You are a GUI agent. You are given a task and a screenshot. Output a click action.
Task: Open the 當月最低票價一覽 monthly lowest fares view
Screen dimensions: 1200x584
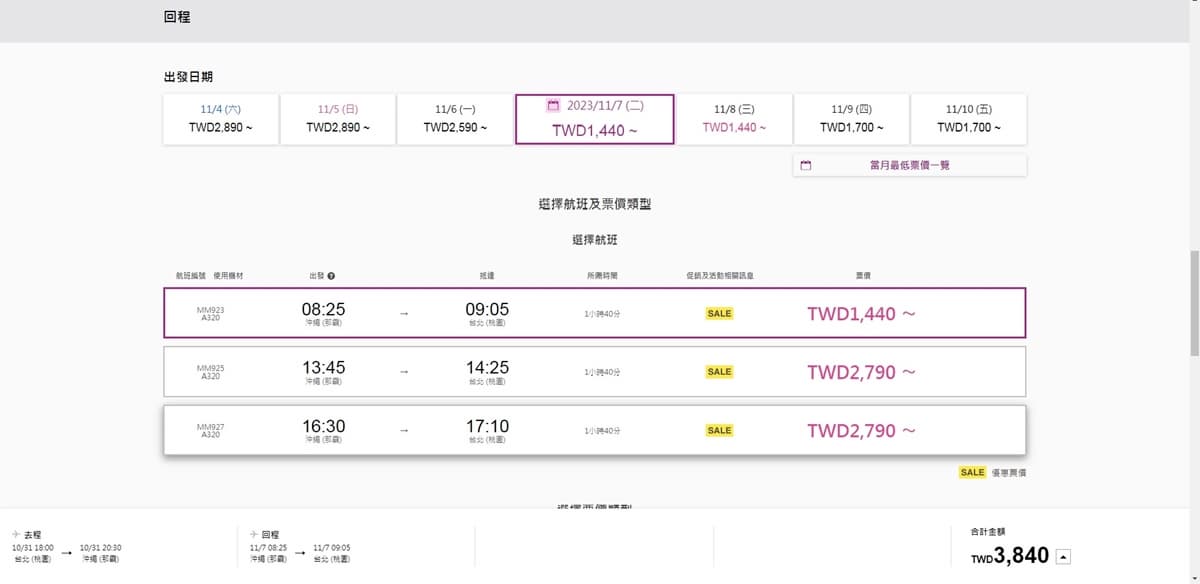click(x=910, y=165)
